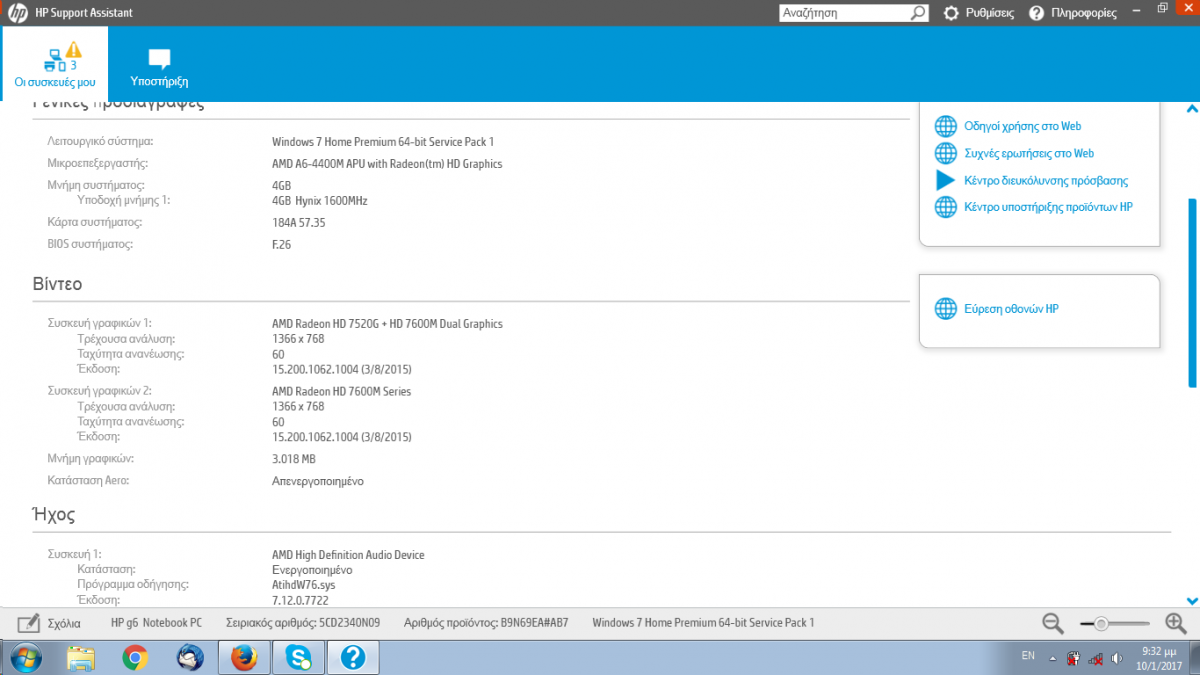Click BIOS version F.26
The height and width of the screenshot is (675, 1200).
(281, 244)
